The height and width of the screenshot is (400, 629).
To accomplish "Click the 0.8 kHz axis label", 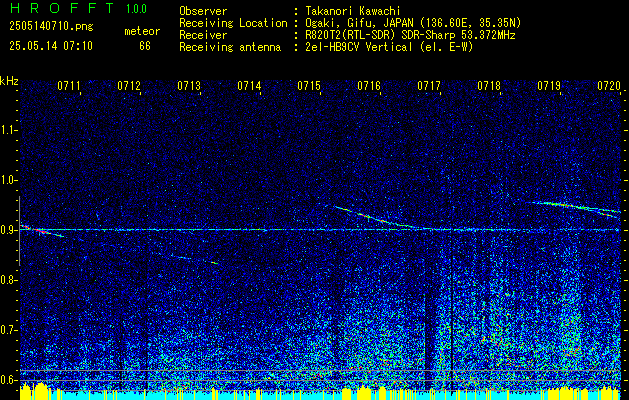I will coord(8,280).
